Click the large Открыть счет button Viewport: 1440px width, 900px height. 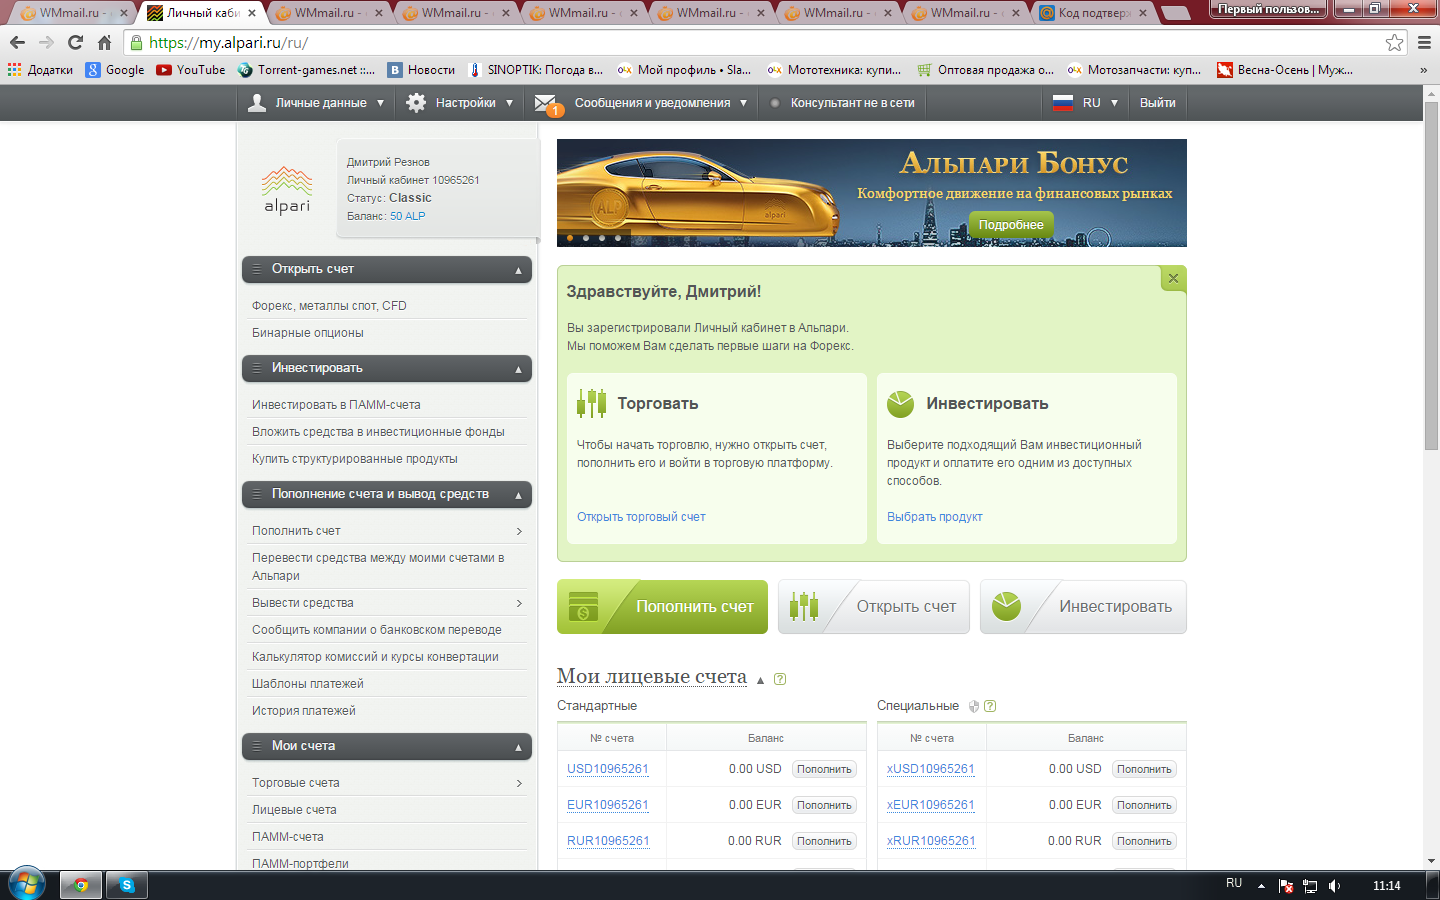click(874, 607)
